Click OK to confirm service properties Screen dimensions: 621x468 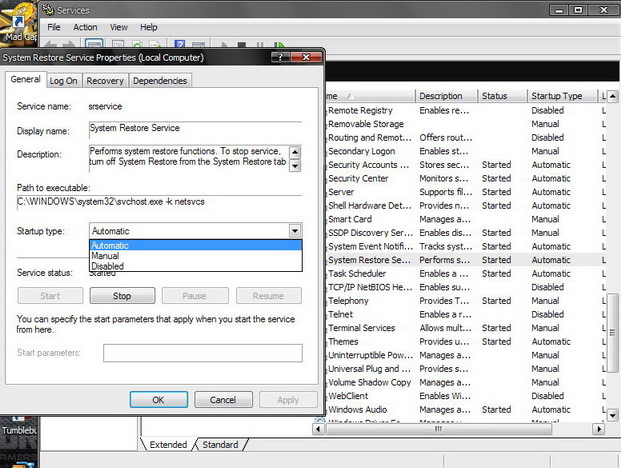pyautogui.click(x=158, y=399)
